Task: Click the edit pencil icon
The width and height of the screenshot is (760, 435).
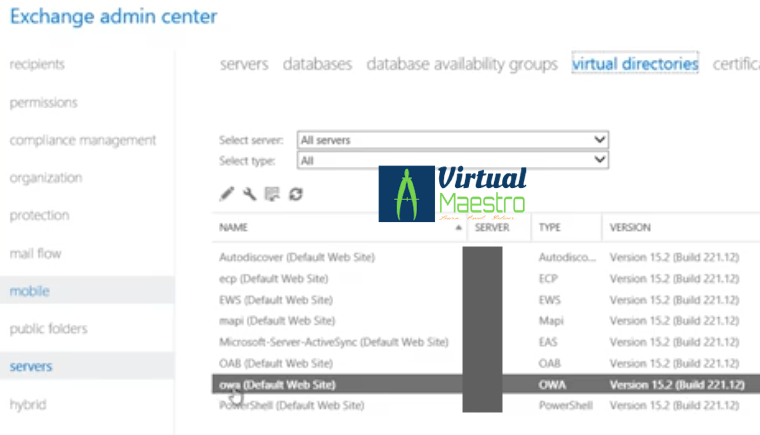Action: (227, 194)
